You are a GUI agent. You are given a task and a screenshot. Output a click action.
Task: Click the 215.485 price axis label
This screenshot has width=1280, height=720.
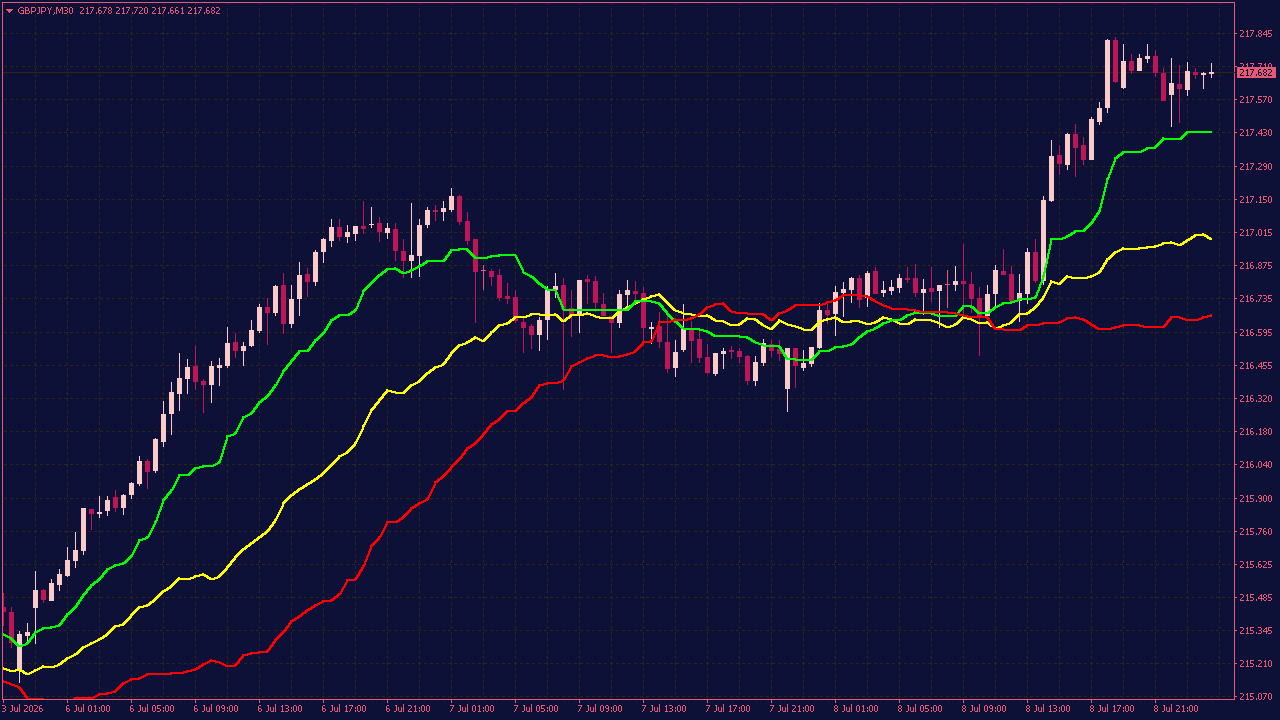click(1255, 598)
